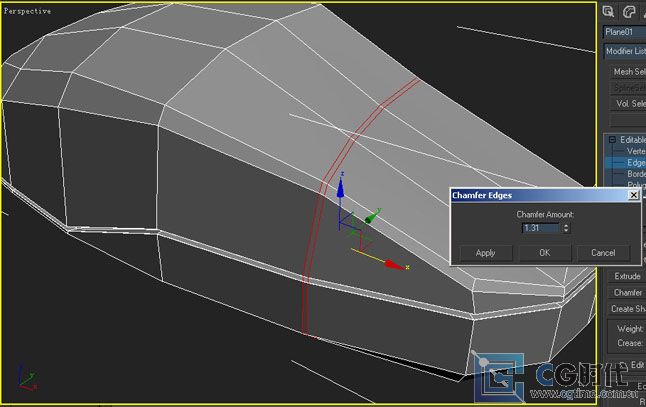Focus the Chamfer Amount value field

[x=540, y=228]
